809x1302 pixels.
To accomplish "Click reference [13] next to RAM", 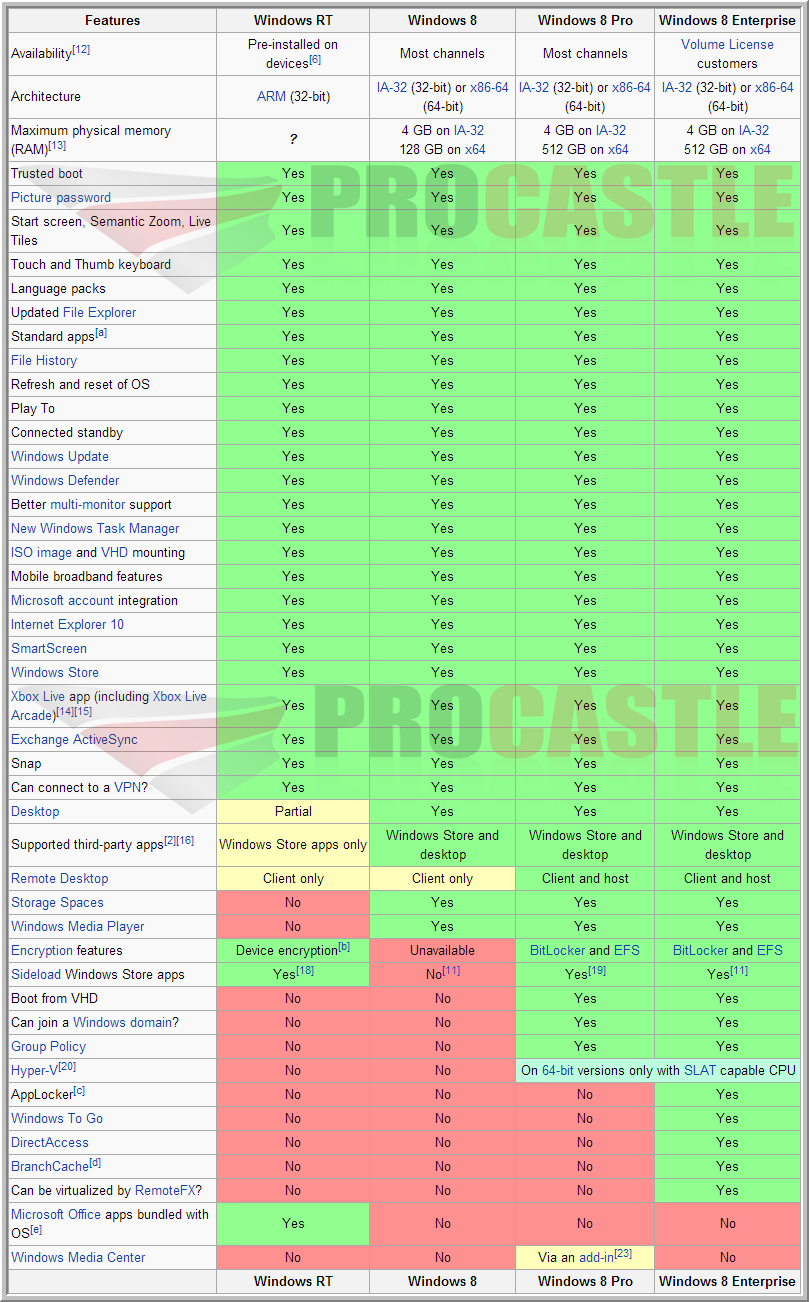I will coord(57,146).
